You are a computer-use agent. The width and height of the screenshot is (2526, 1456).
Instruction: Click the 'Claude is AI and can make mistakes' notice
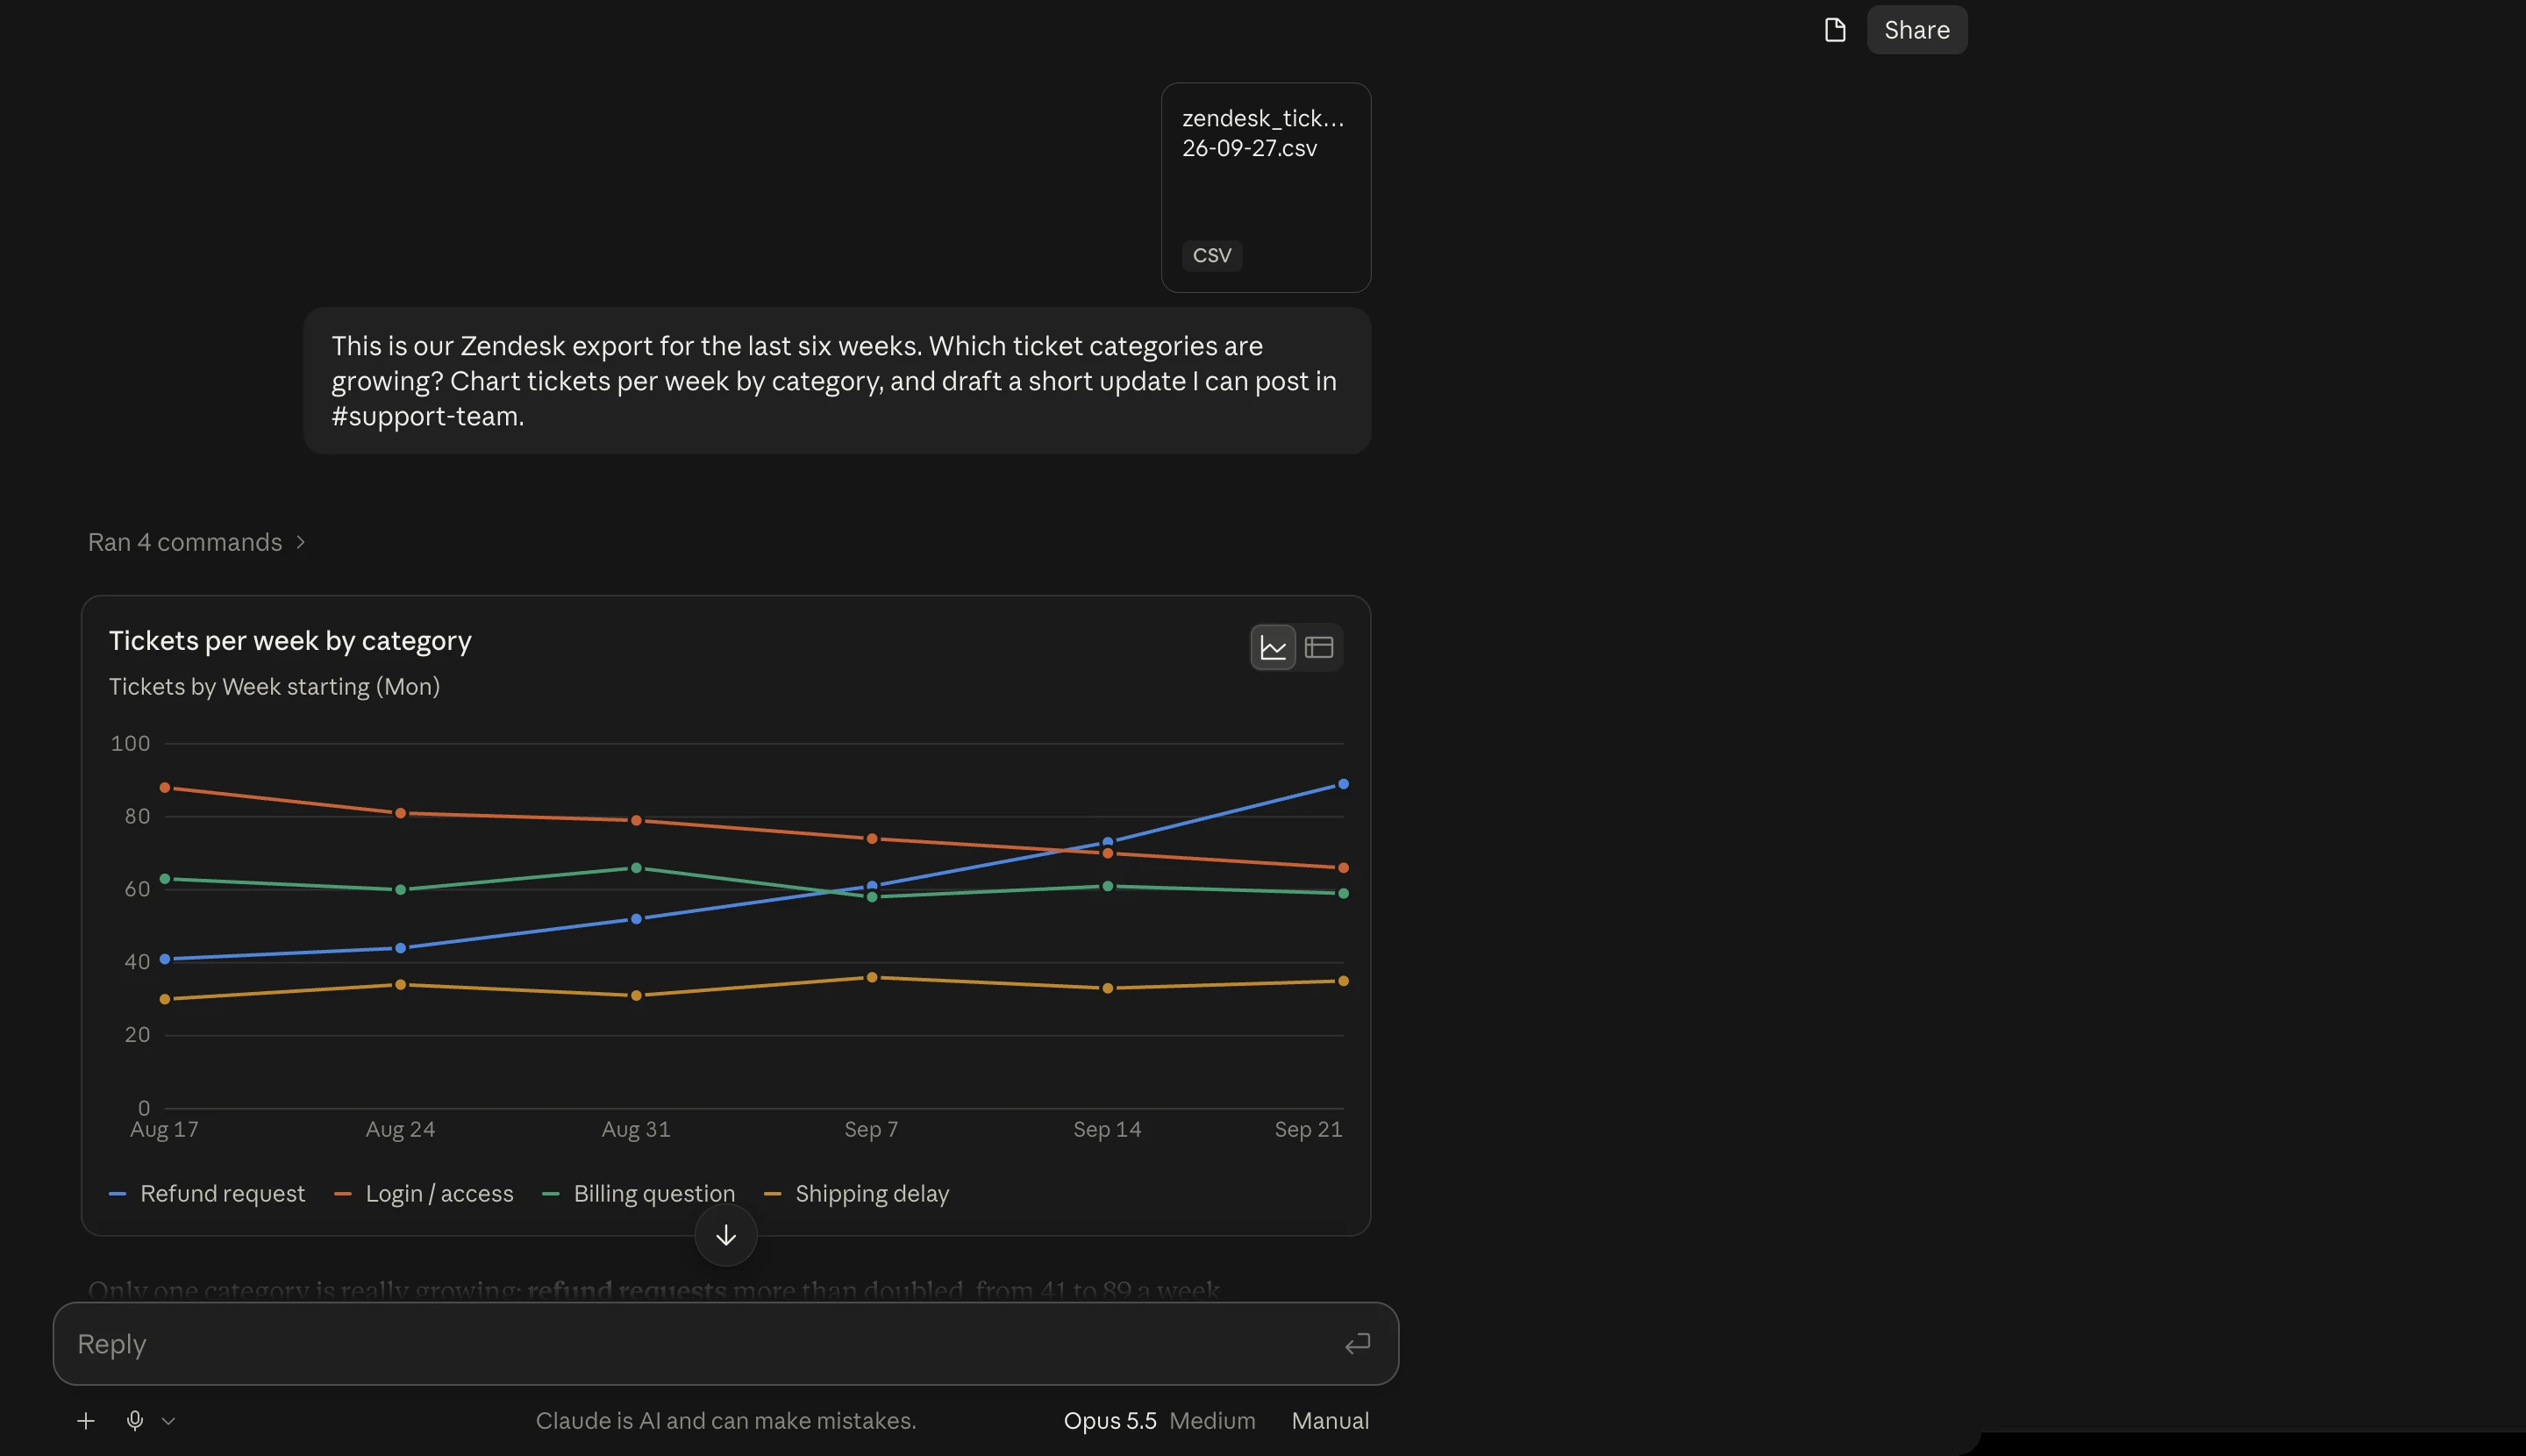click(725, 1420)
